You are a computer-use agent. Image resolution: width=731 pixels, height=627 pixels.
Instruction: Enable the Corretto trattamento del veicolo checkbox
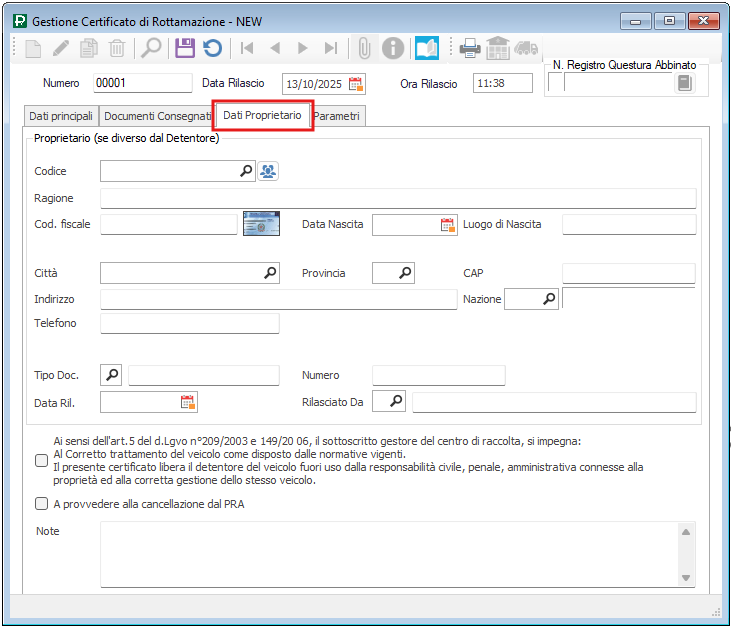(41, 461)
